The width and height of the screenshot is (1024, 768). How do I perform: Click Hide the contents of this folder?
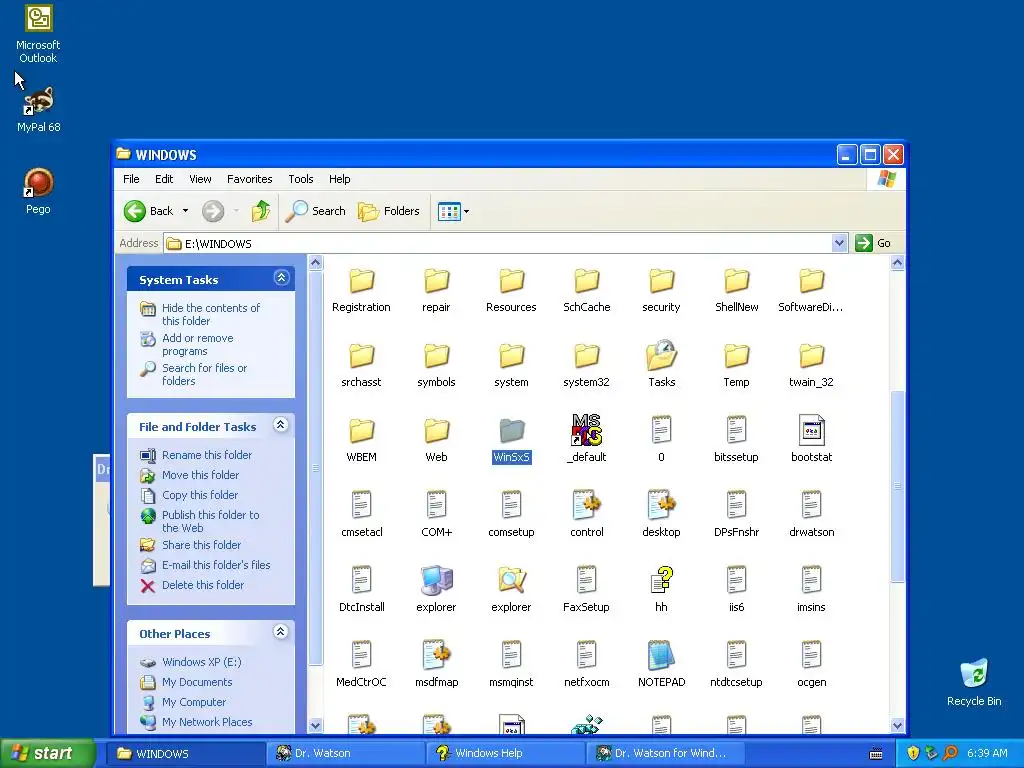coord(210,314)
